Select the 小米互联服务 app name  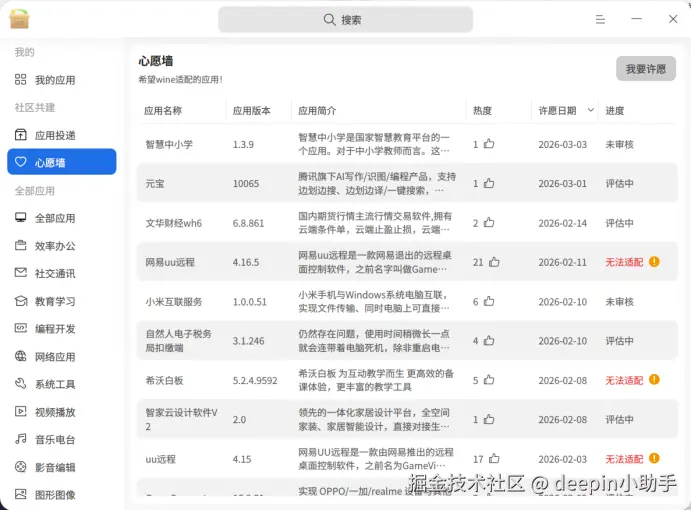pyautogui.click(x=173, y=302)
